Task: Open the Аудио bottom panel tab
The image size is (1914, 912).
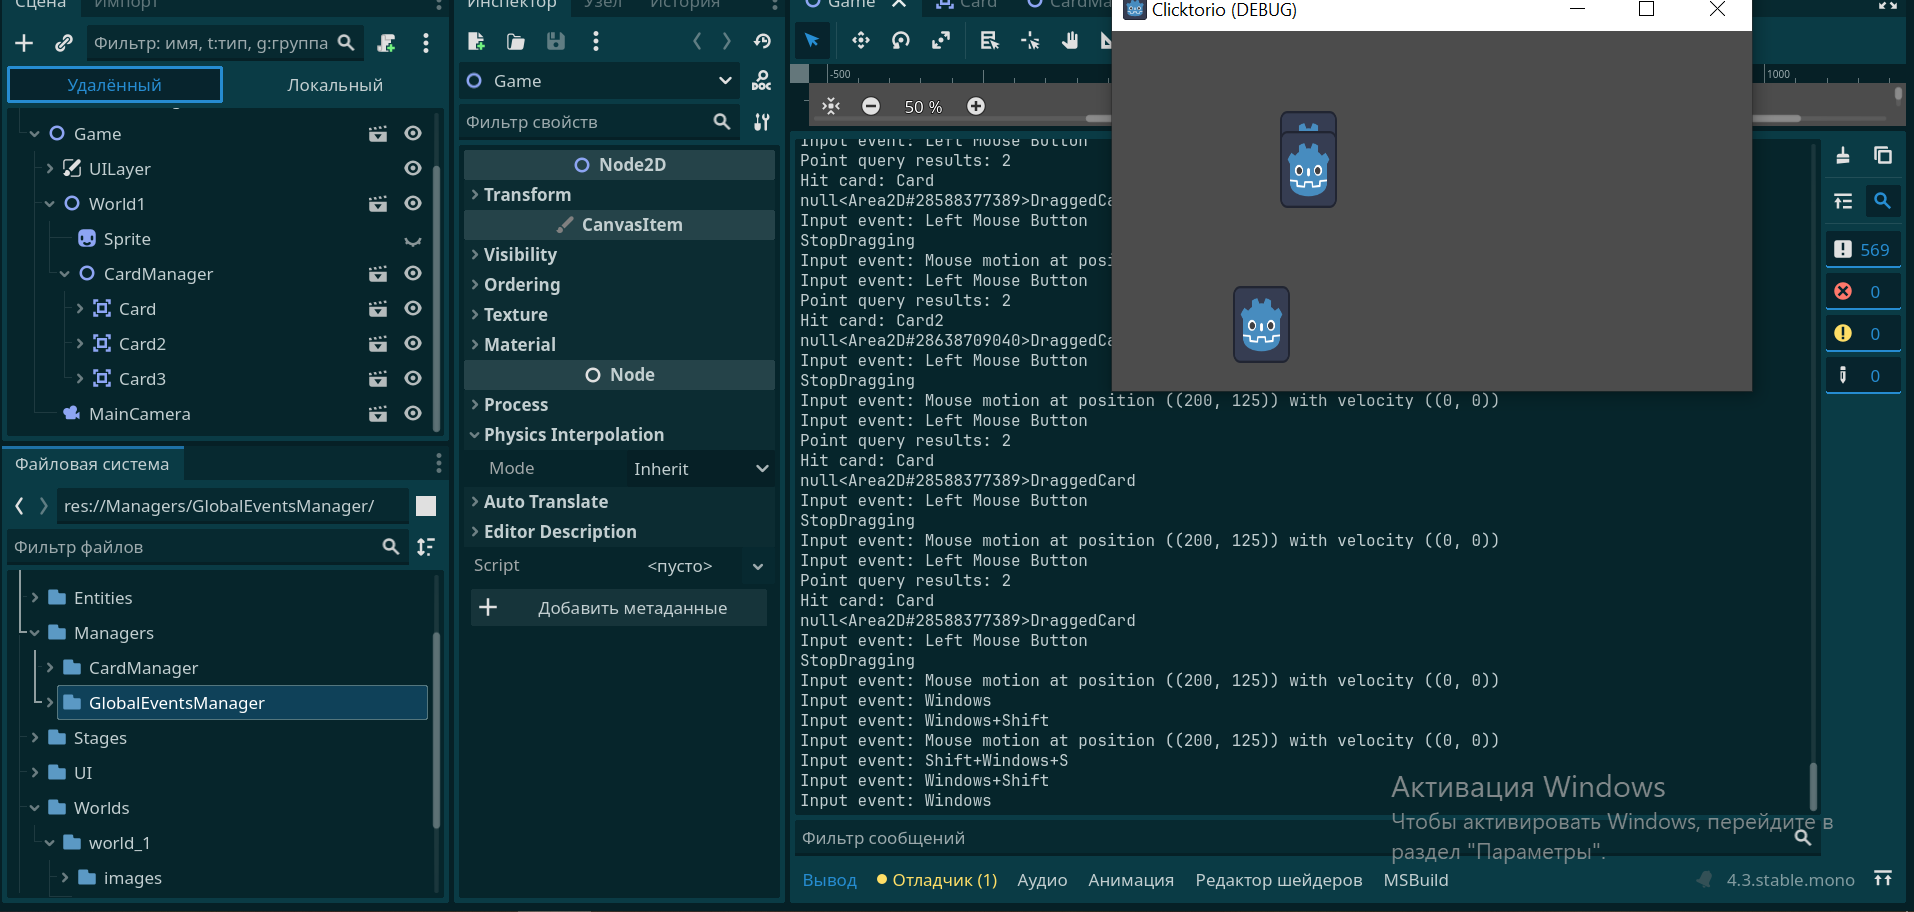Action: point(1042,880)
